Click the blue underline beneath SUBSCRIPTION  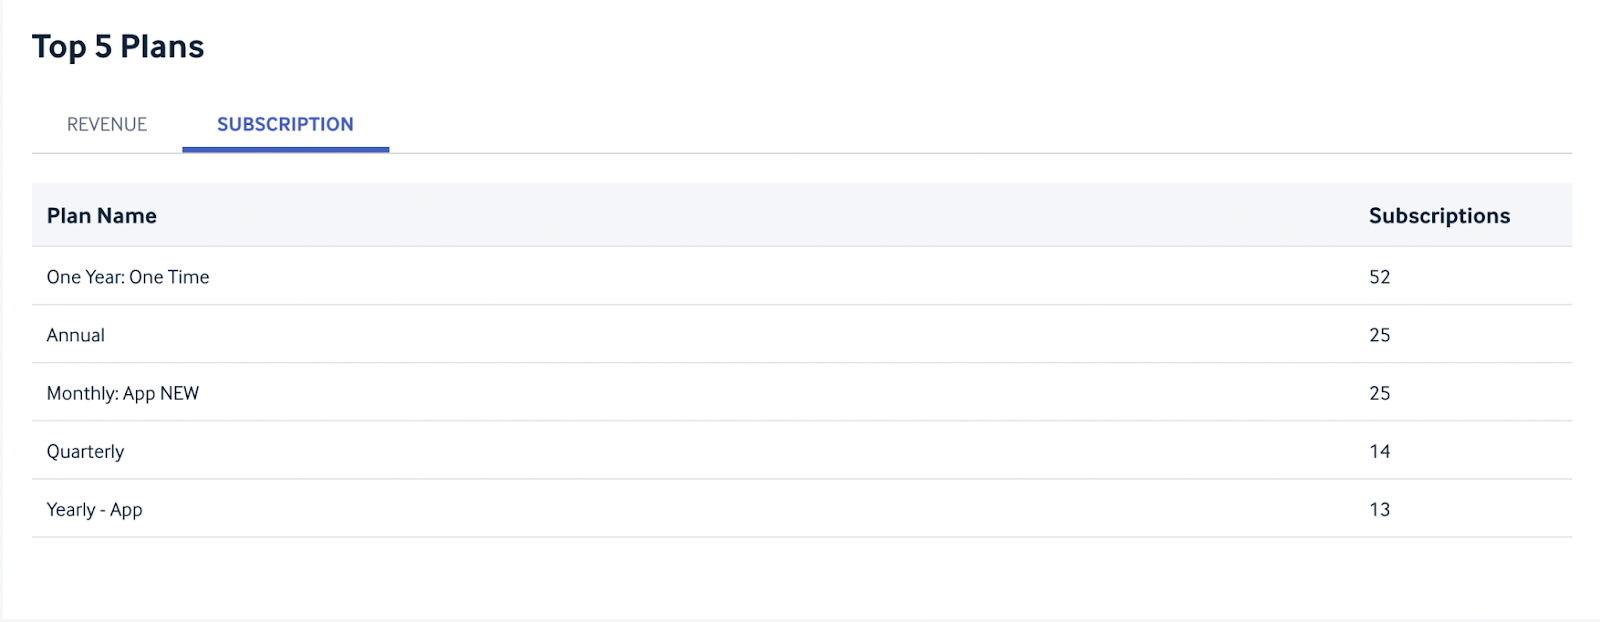click(x=285, y=150)
